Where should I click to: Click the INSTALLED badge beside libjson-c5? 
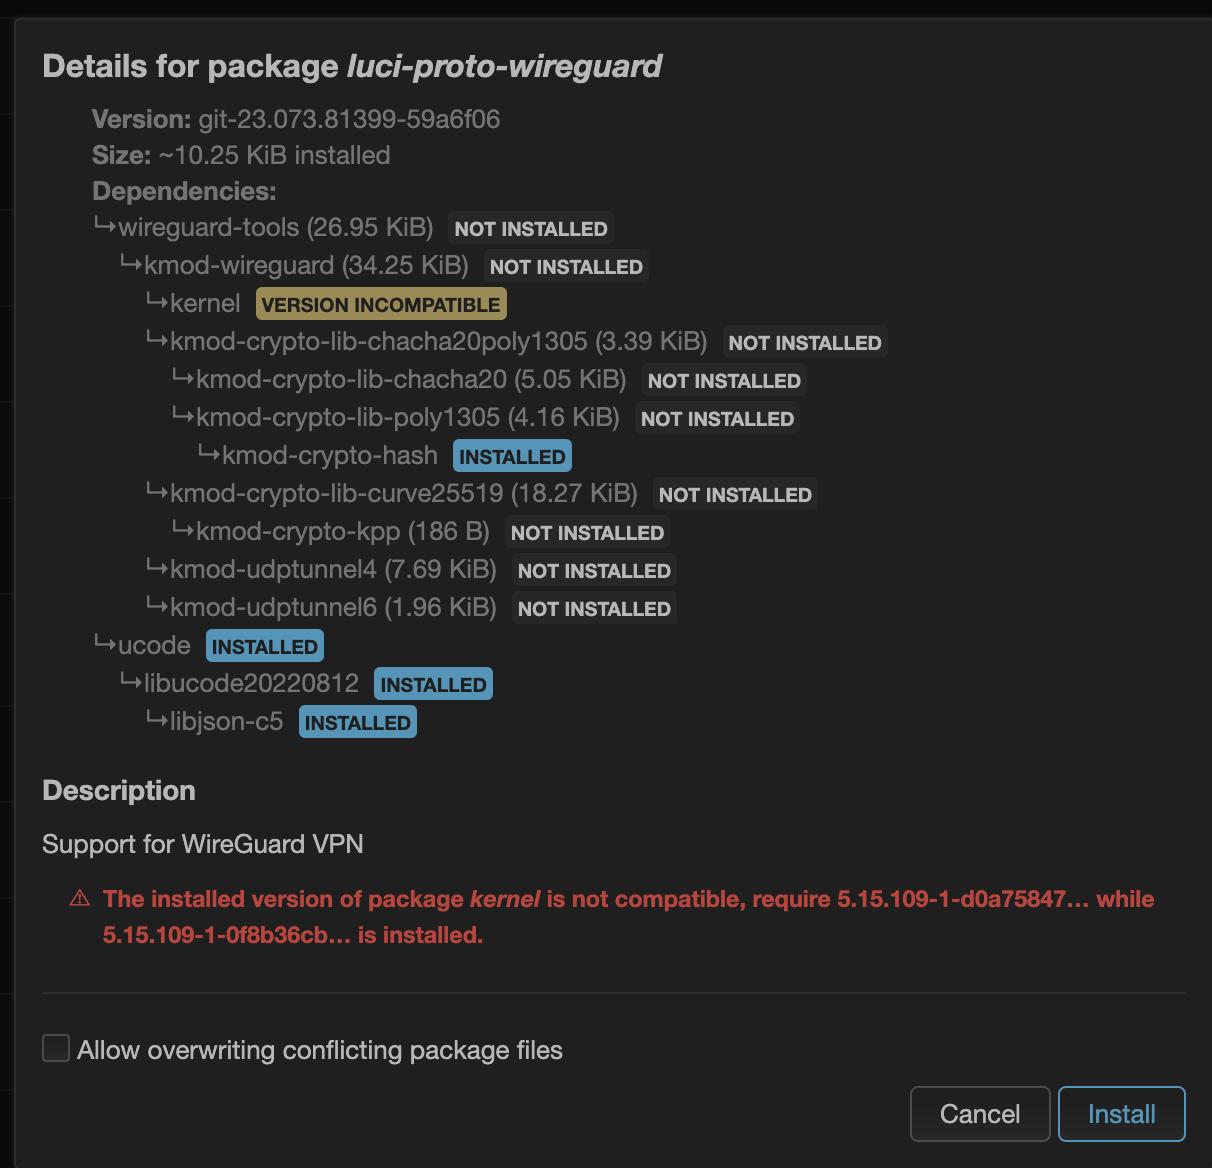click(x=357, y=722)
